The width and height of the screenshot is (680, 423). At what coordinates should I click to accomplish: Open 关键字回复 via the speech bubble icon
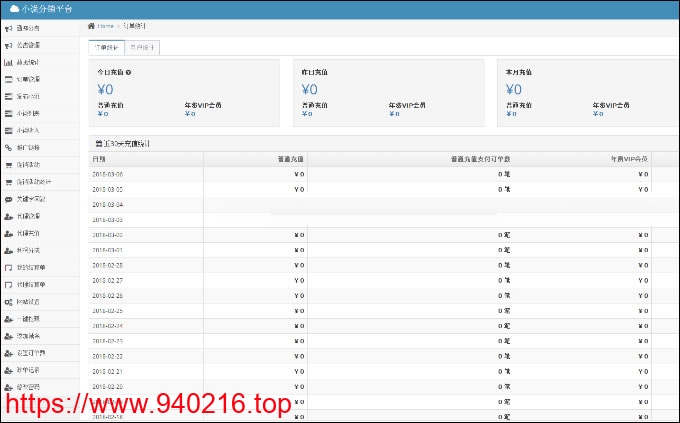(8, 200)
